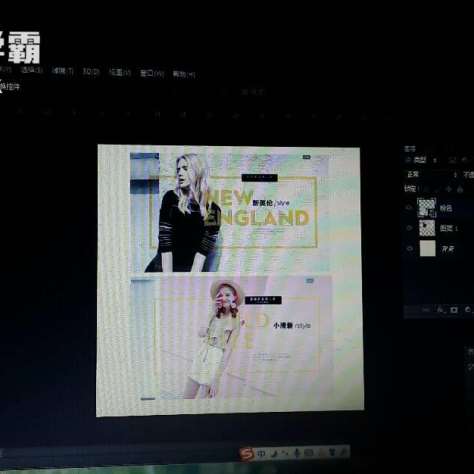This screenshot has height=474, width=474.
Task: Open the wrench toolbox icon on IME bar
Action: (x=343, y=452)
